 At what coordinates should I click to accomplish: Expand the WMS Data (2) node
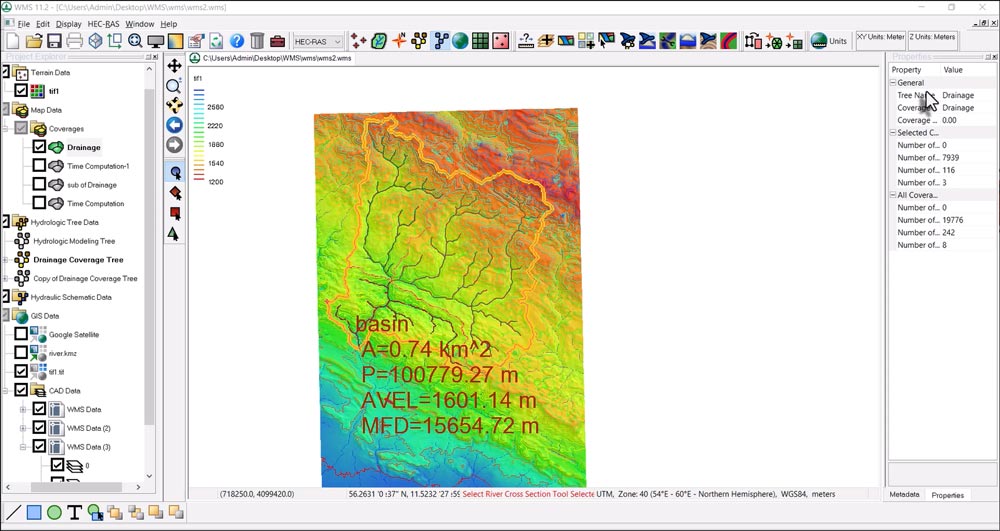22,428
